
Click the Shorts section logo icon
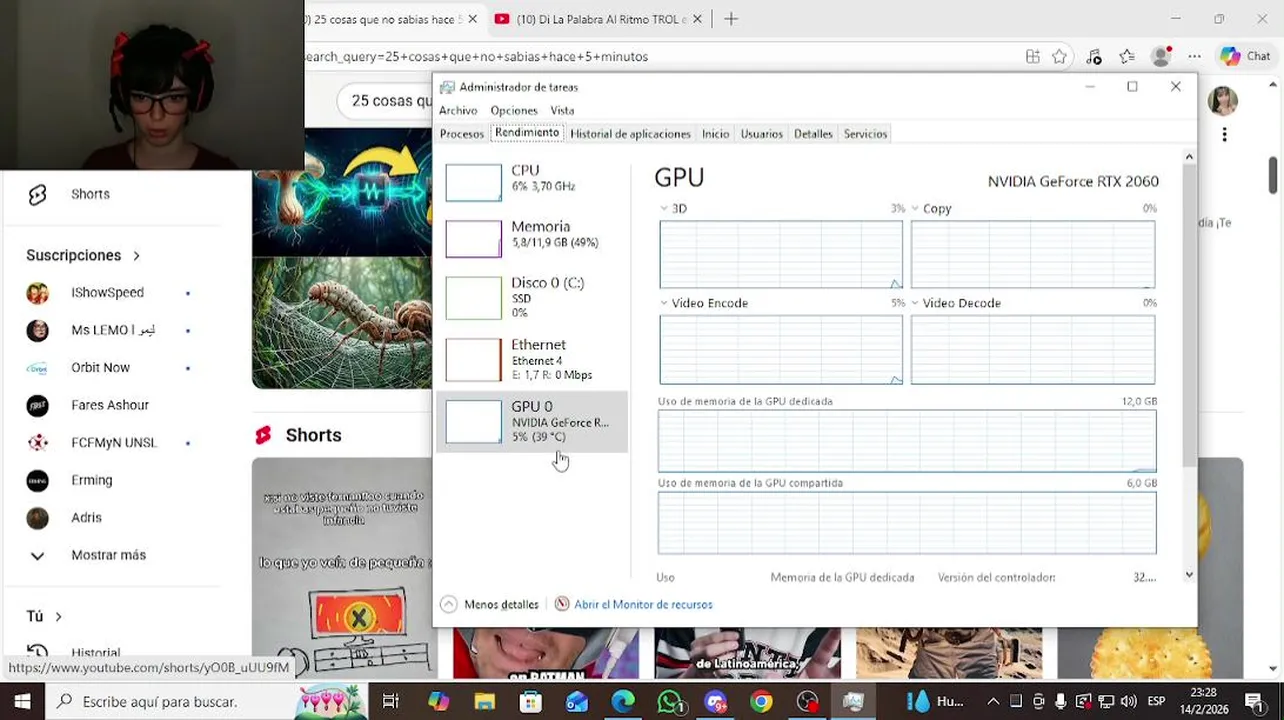point(263,435)
